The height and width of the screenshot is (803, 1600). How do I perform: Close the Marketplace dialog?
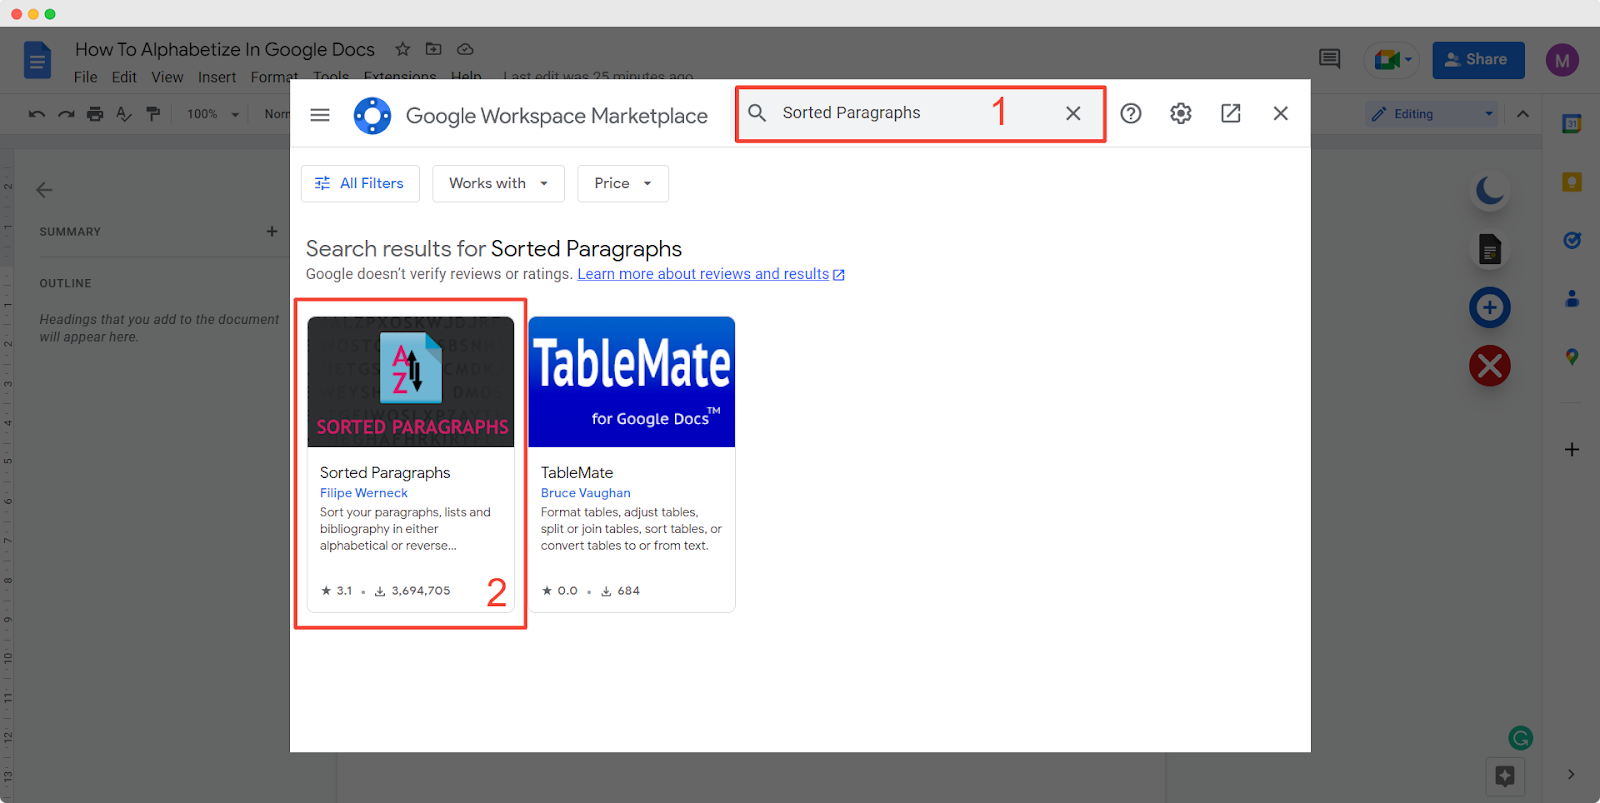click(1280, 114)
